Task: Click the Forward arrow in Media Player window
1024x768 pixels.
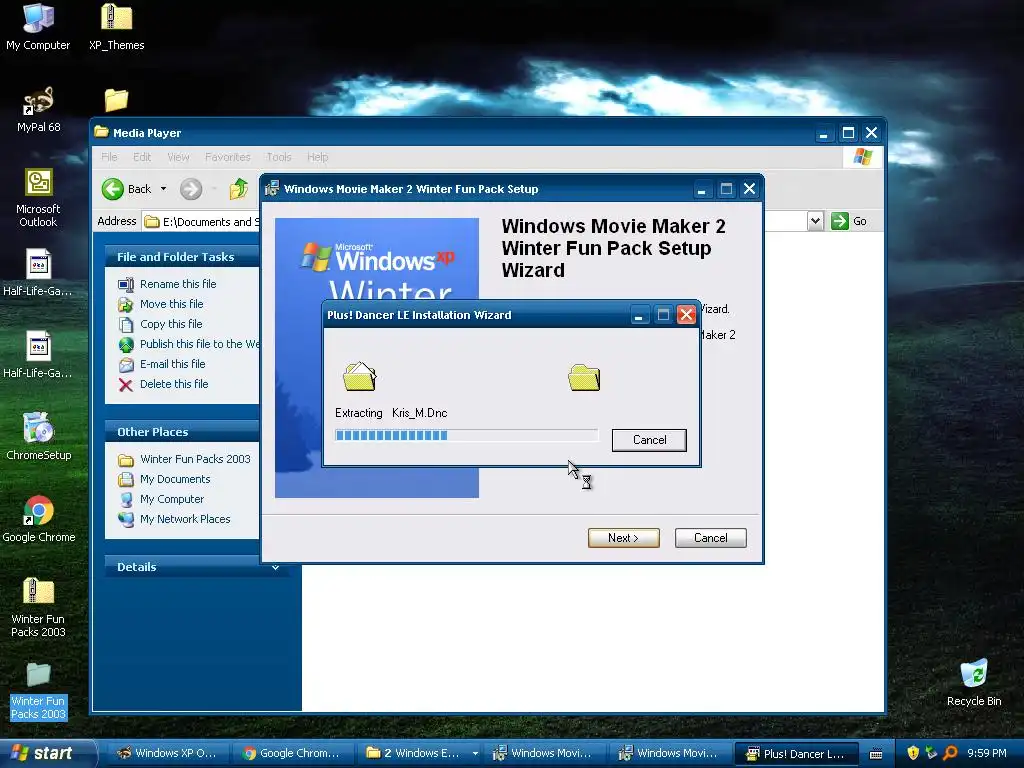Action: click(x=191, y=189)
